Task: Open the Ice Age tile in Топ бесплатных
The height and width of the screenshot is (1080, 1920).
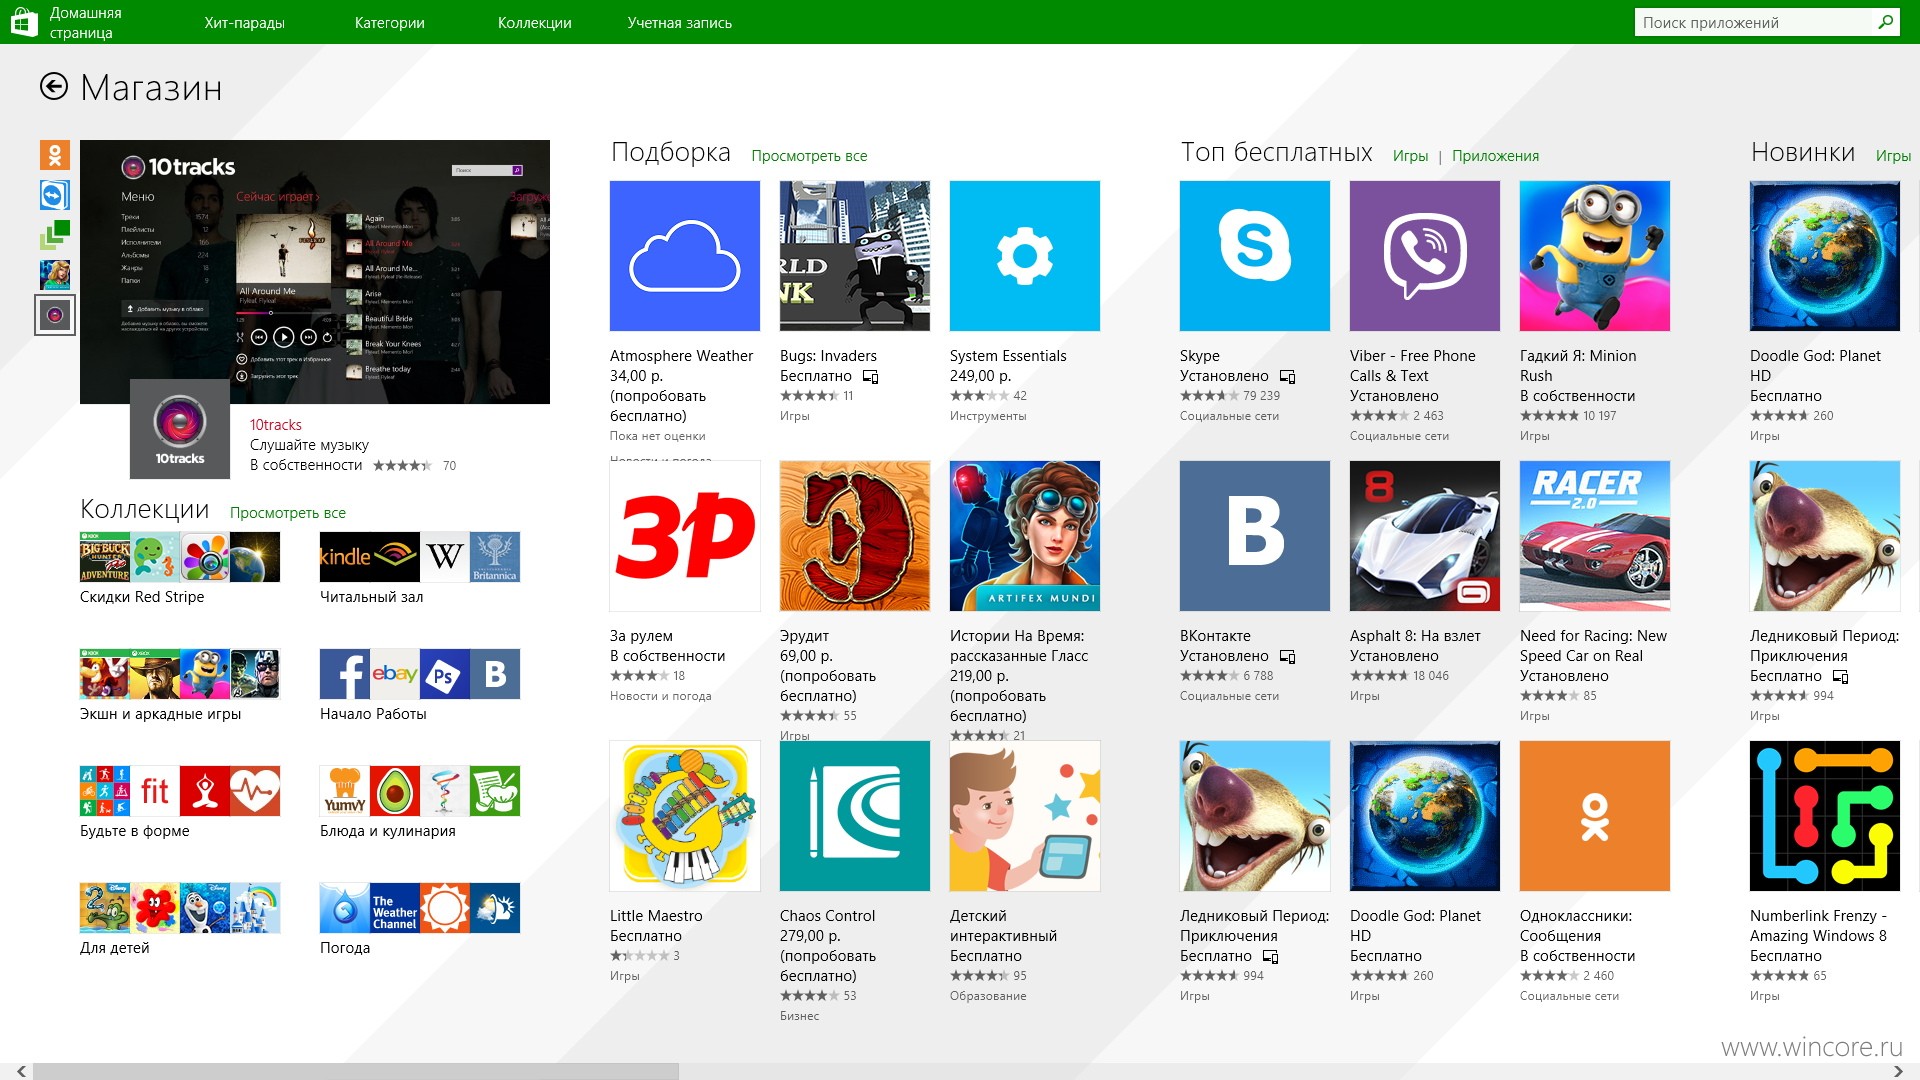Action: [x=1255, y=816]
